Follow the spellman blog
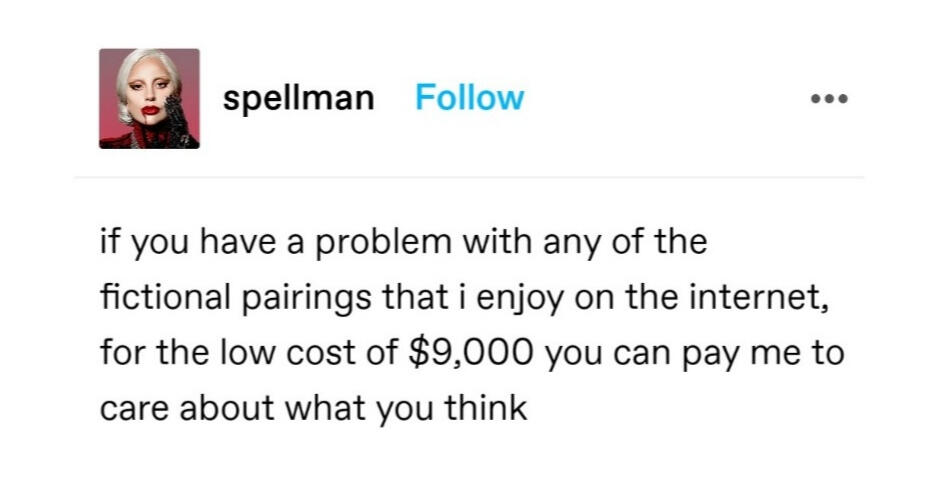Viewport: 935px width, 497px height. tap(469, 98)
